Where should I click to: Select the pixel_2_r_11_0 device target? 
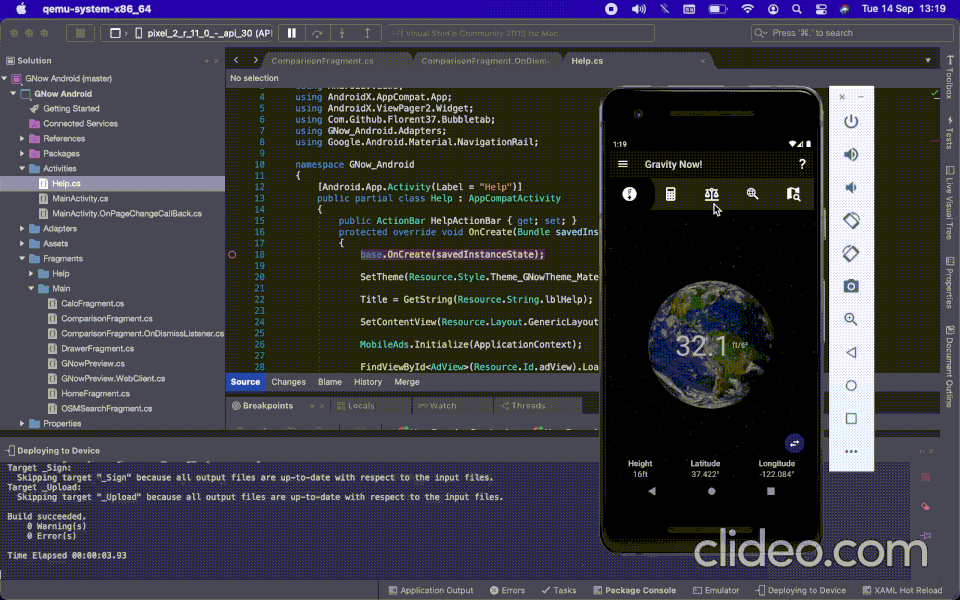(203, 33)
